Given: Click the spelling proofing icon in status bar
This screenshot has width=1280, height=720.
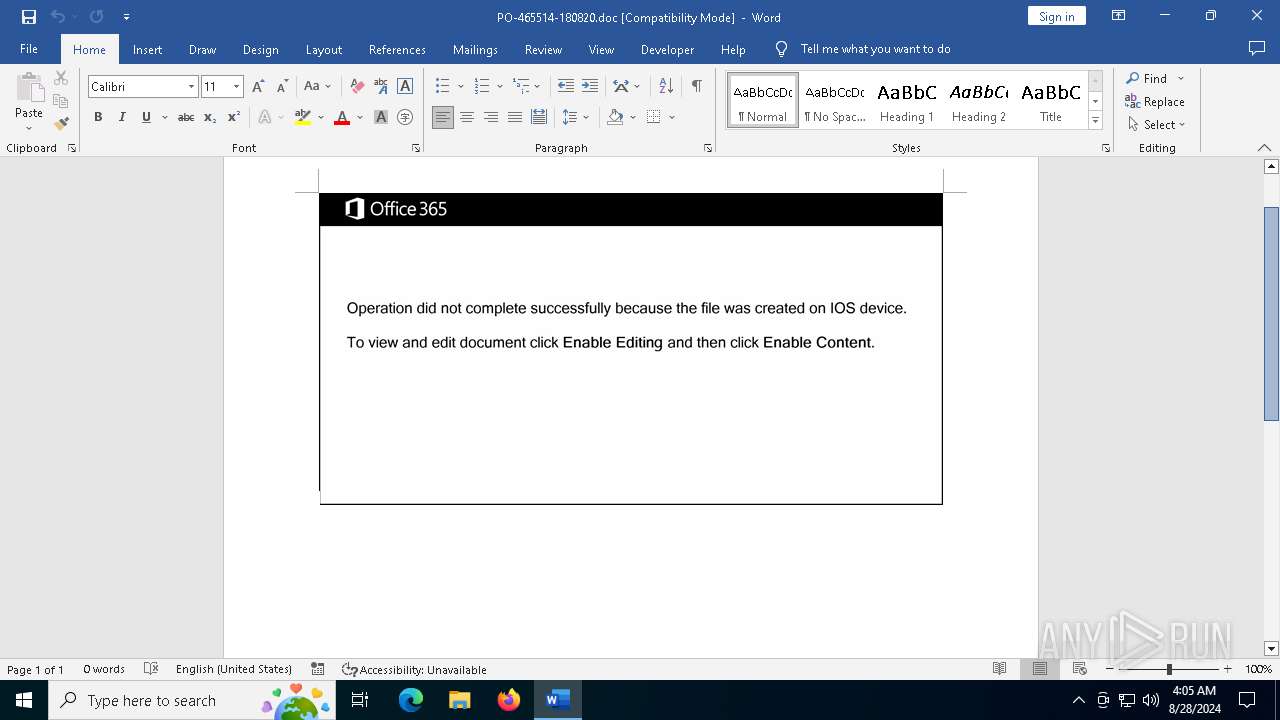Looking at the screenshot, I should pos(151,669).
